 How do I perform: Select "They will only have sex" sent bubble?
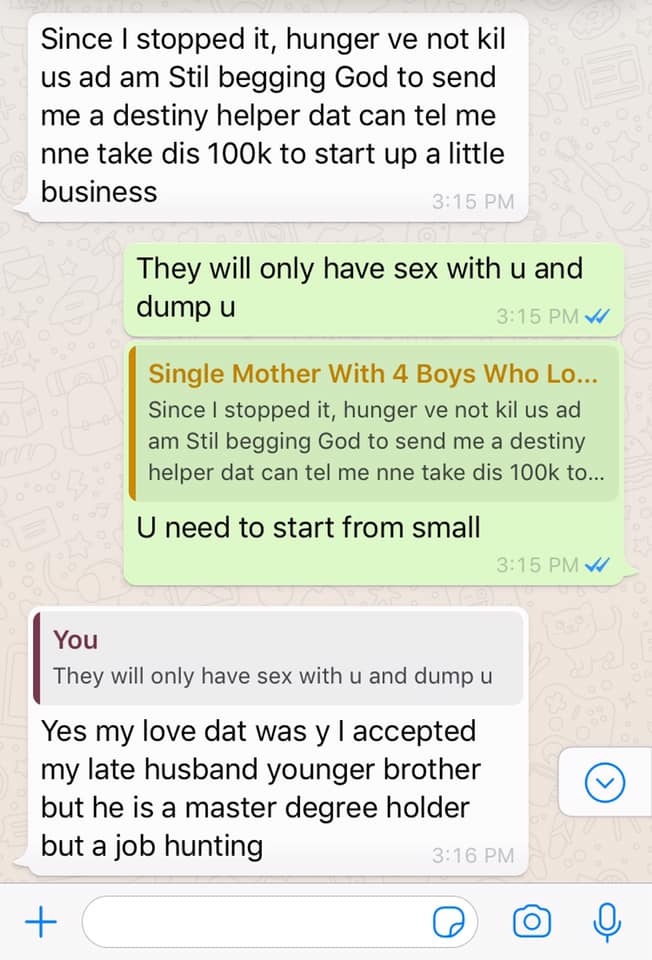tap(373, 290)
